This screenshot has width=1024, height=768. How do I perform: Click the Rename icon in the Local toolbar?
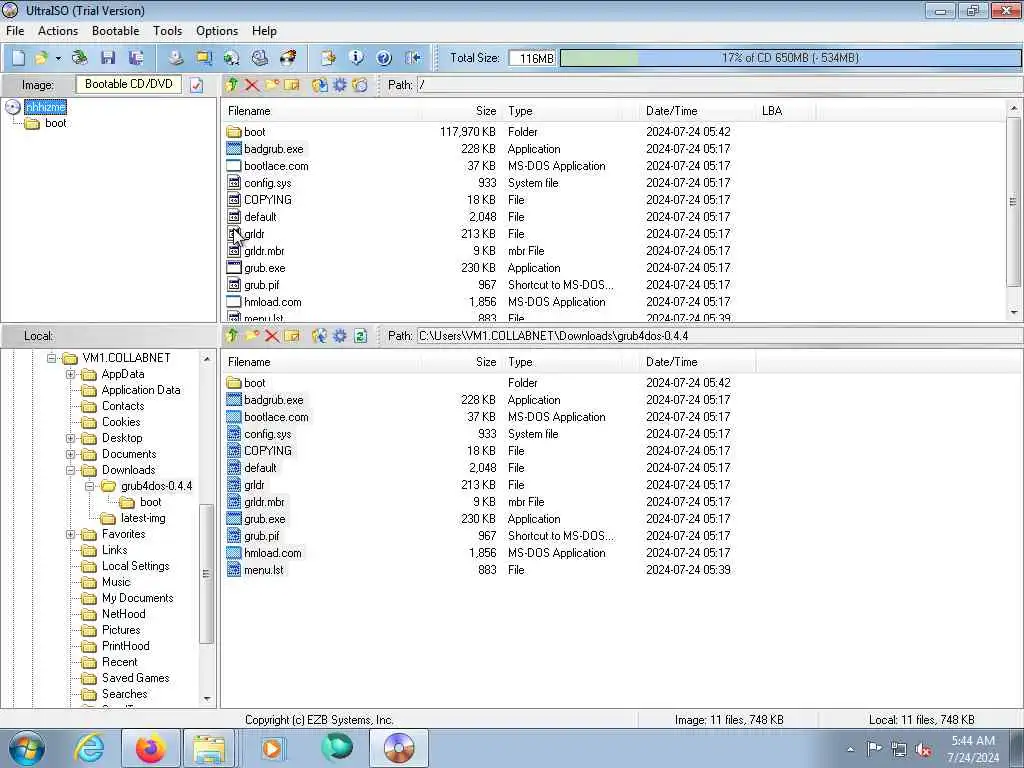click(292, 336)
